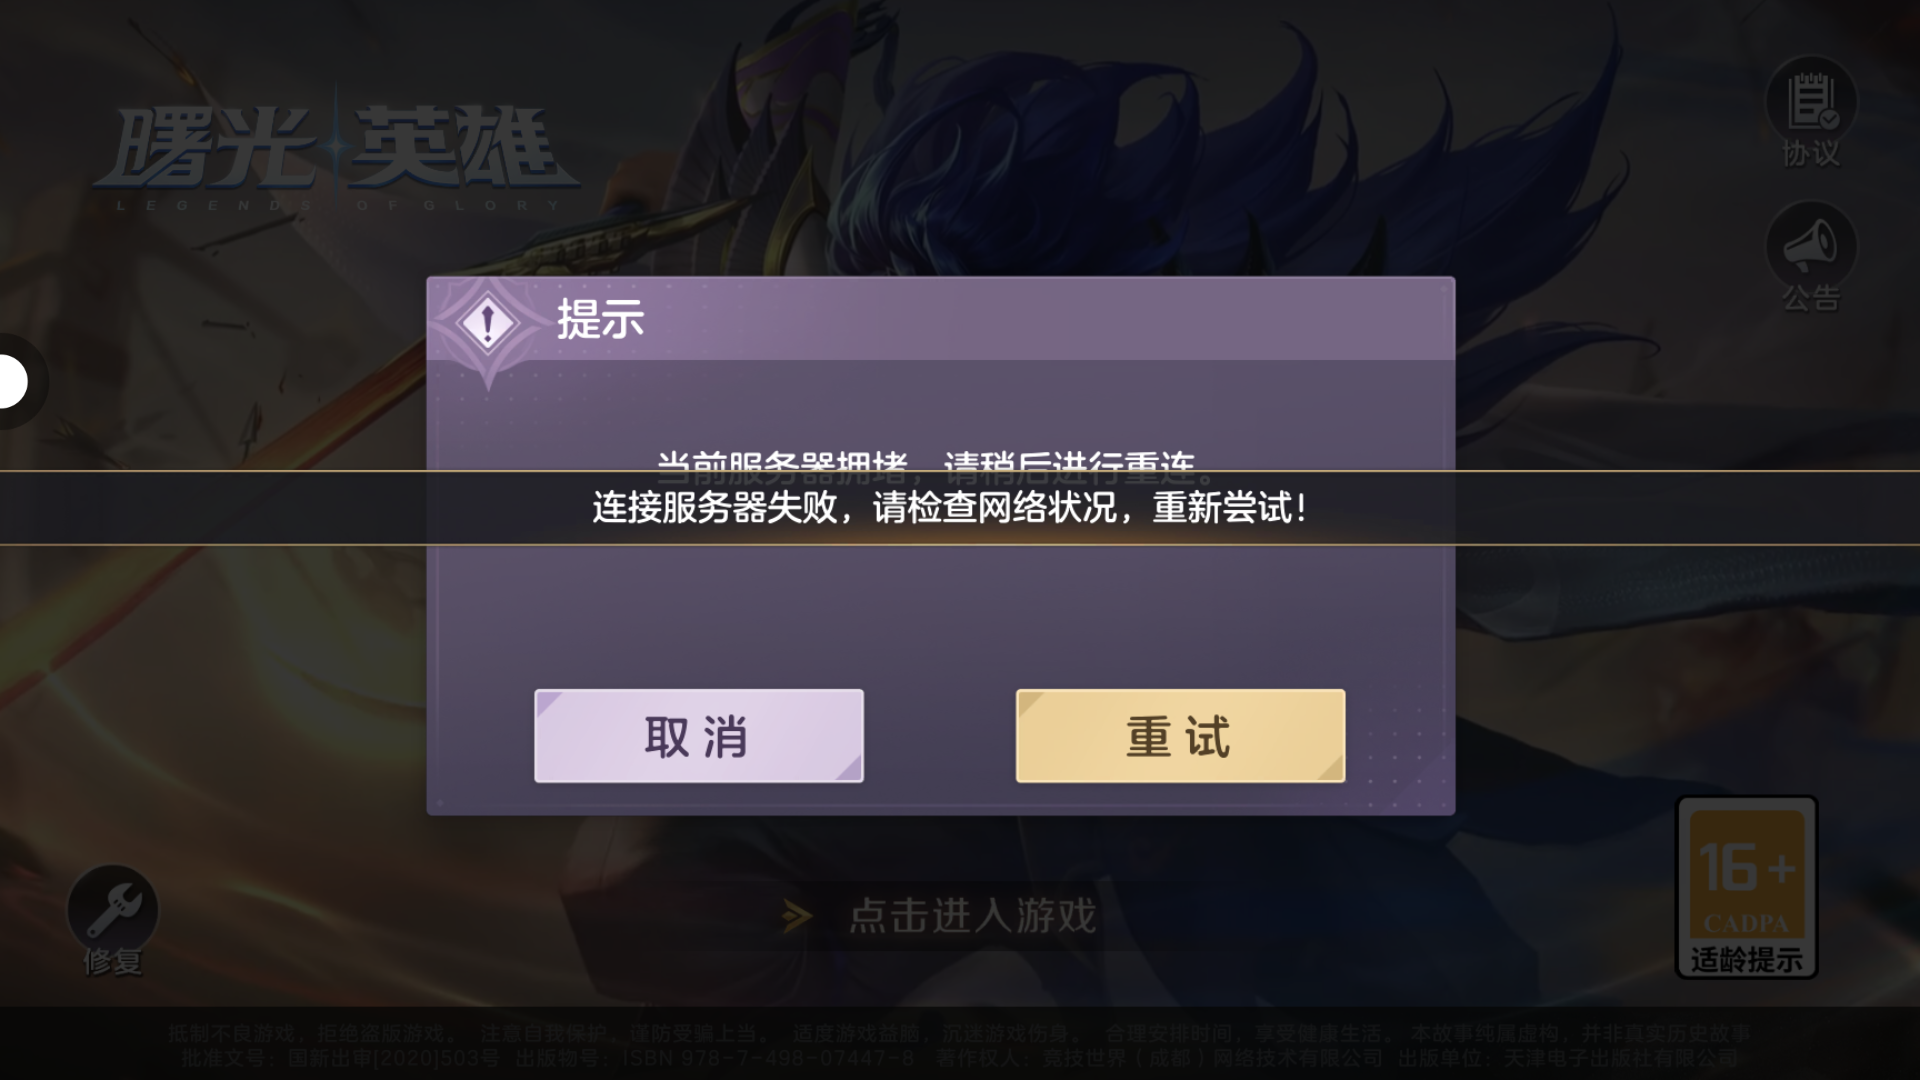Retry the connection with 重试
Viewport: 1920px width, 1080px height.
(1180, 736)
